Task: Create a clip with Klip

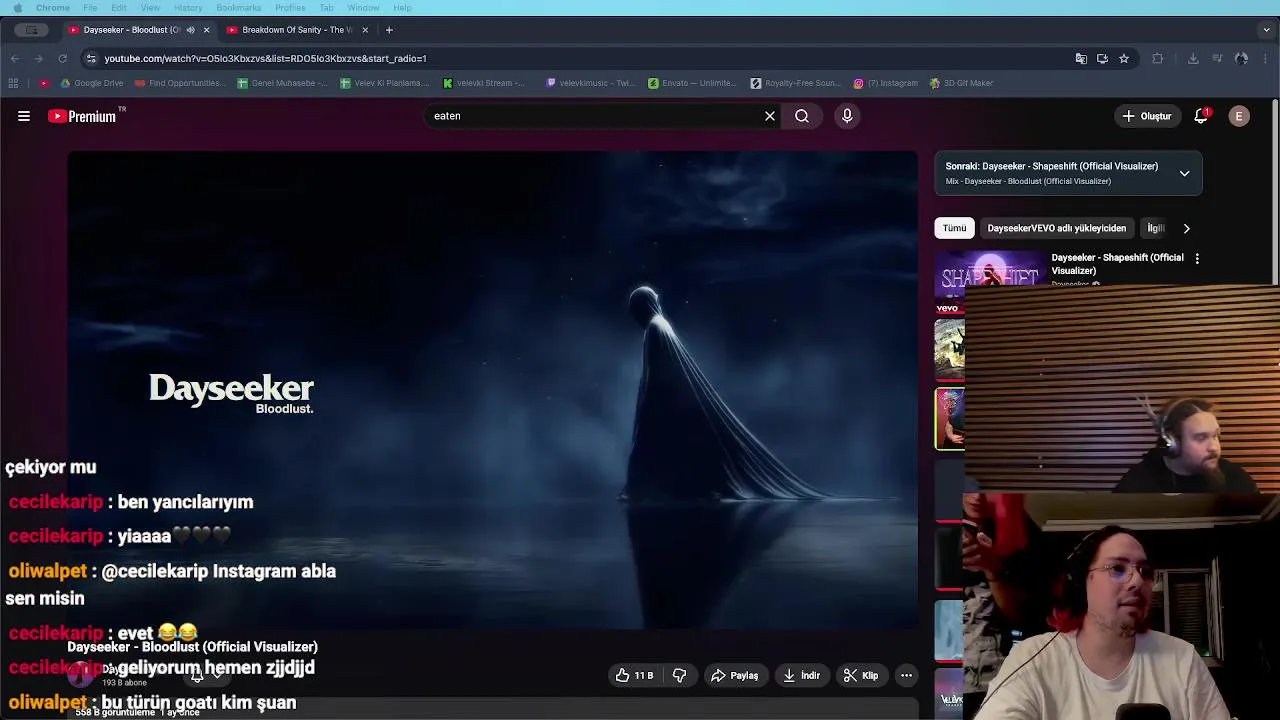Action: click(x=861, y=675)
